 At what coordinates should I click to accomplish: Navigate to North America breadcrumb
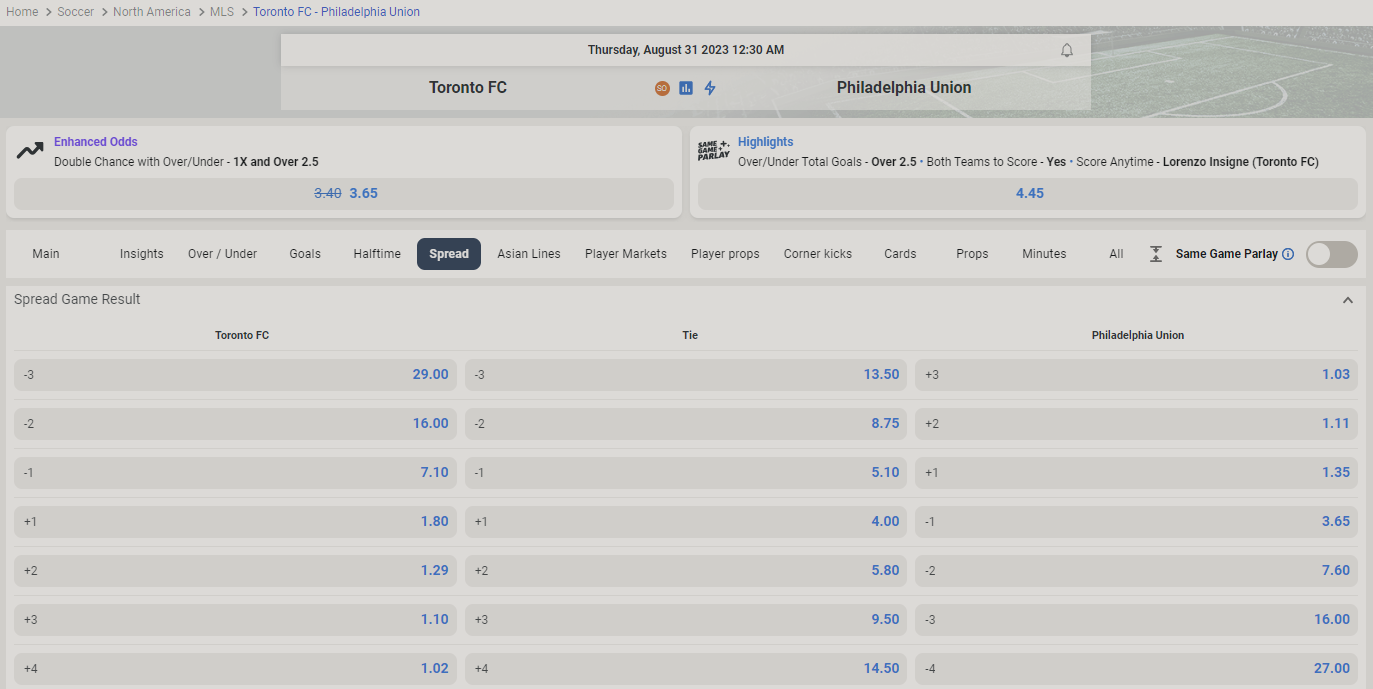coord(152,12)
